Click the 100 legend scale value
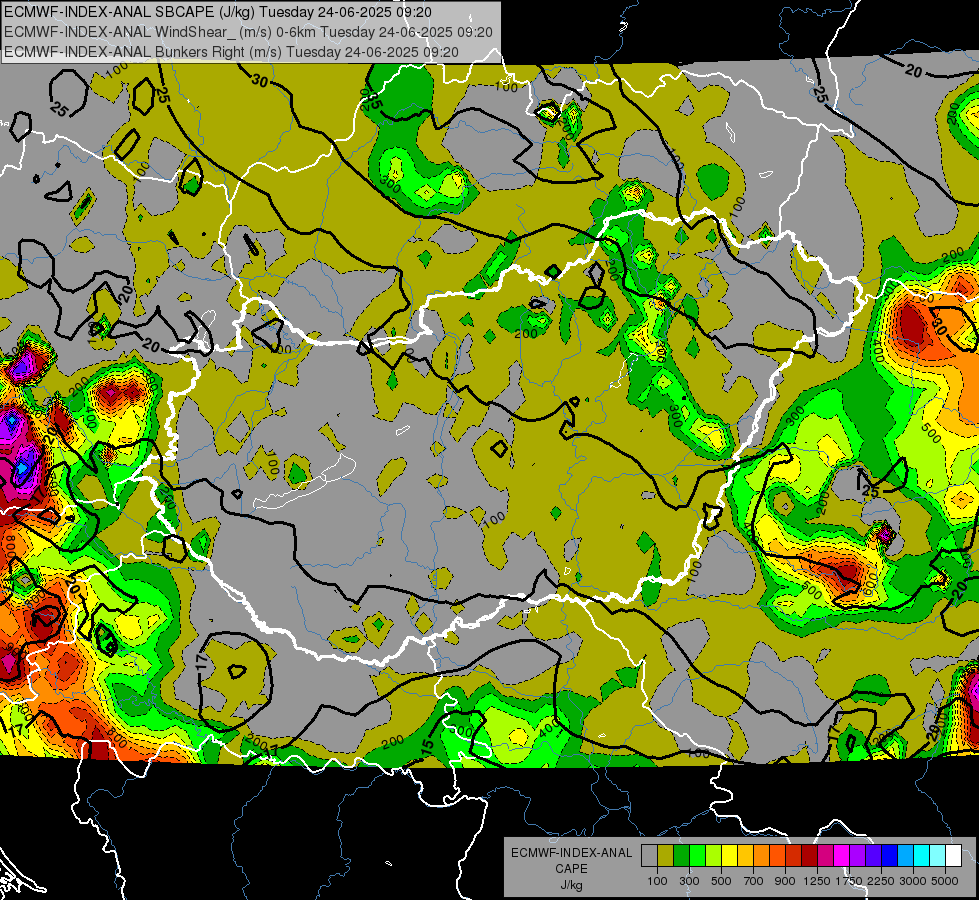Viewport: 979px width, 900px height. pyautogui.click(x=657, y=881)
